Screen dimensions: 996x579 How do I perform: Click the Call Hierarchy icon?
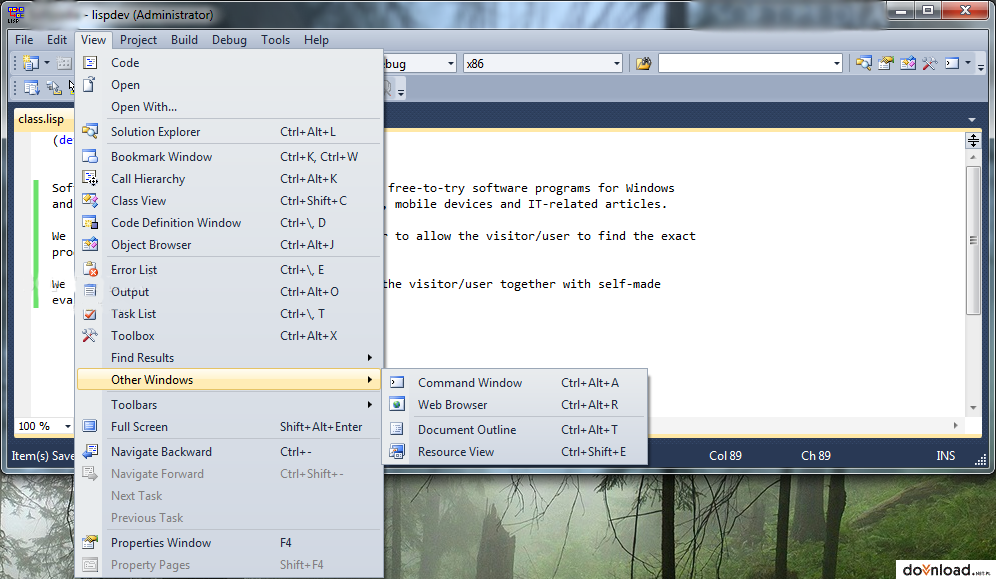coord(90,178)
